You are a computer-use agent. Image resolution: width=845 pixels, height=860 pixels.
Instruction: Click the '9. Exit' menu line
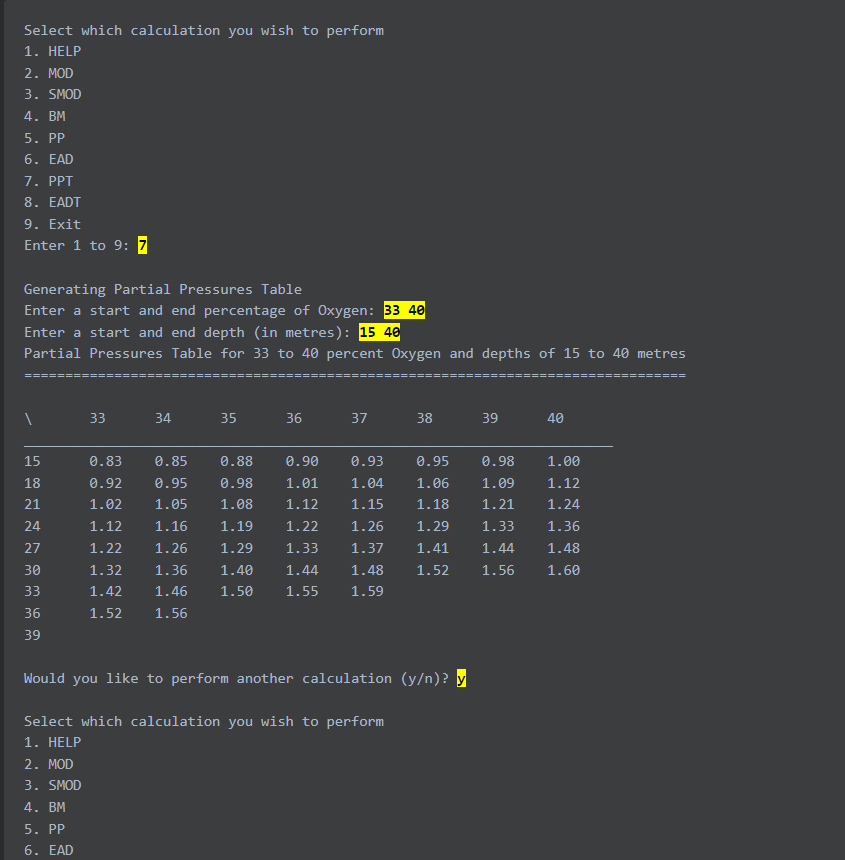(53, 224)
